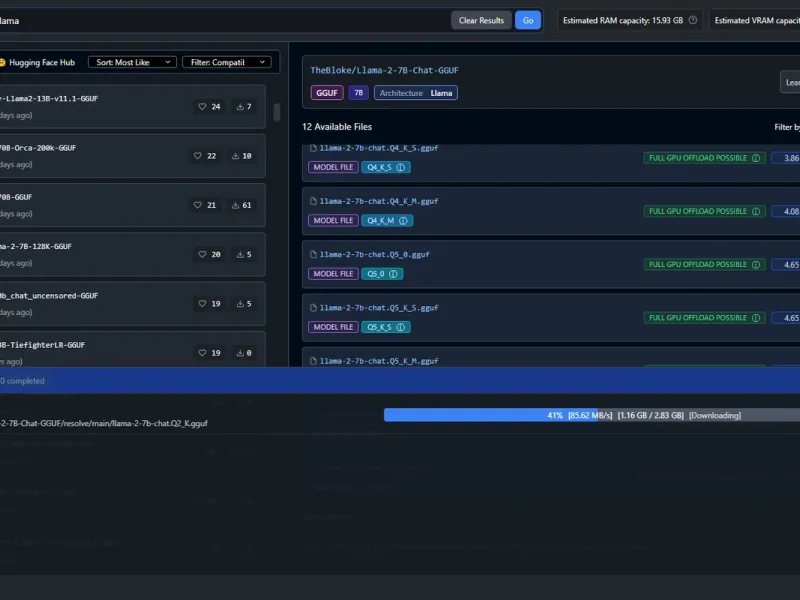The width and height of the screenshot is (800, 600).
Task: Select the TiefighterLR-GGUF result
Action: 132,349
